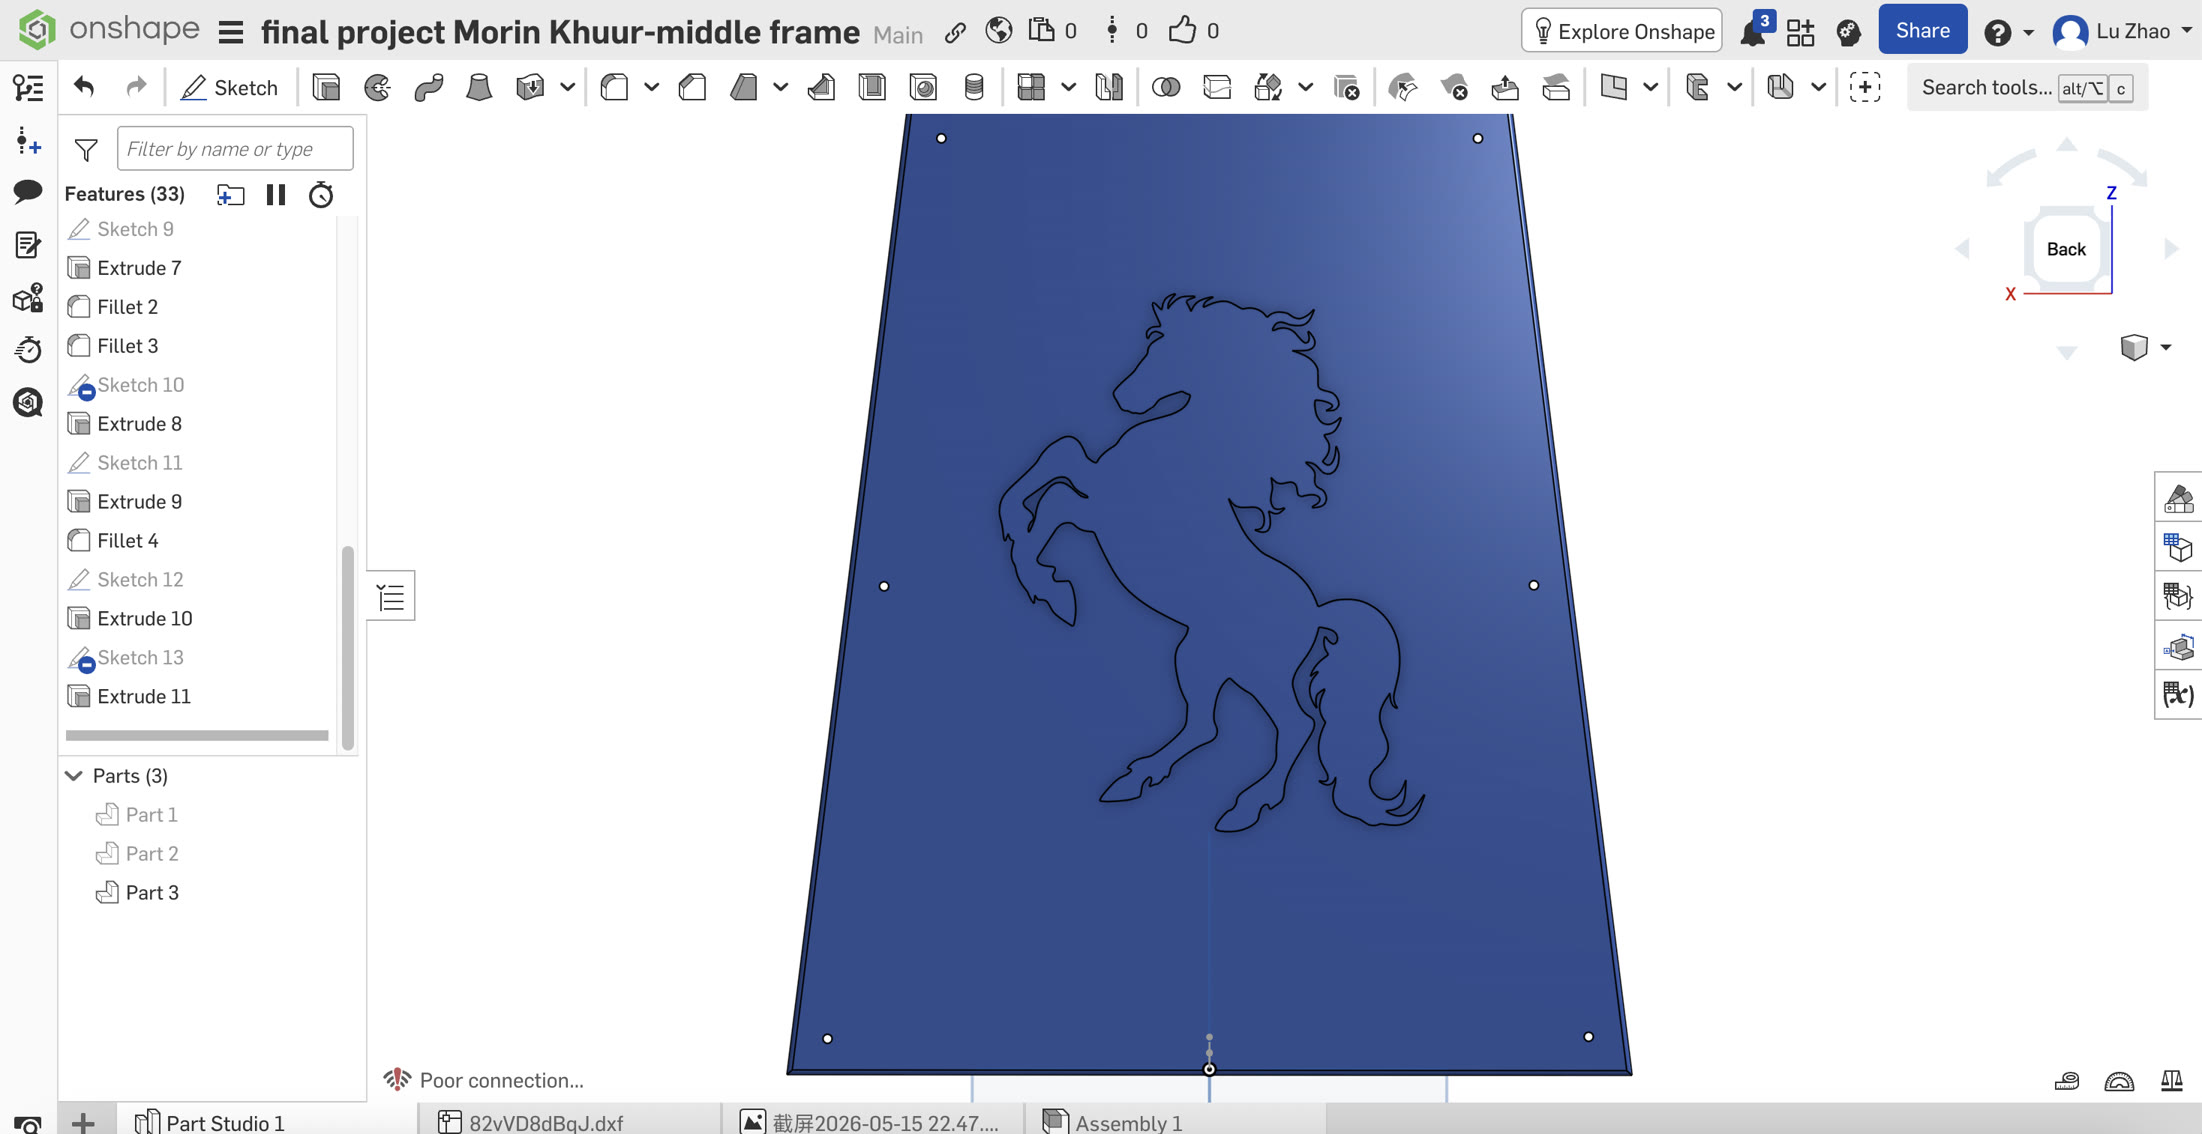This screenshot has width=2202, height=1134.
Task: Select the Shell tool
Action: pos(872,87)
